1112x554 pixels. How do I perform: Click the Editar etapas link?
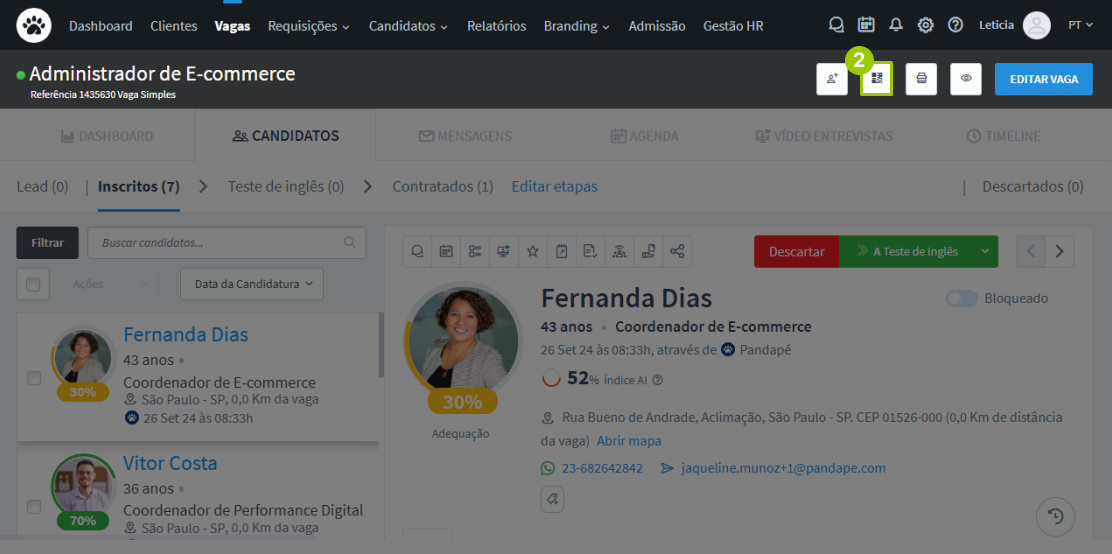pos(554,187)
